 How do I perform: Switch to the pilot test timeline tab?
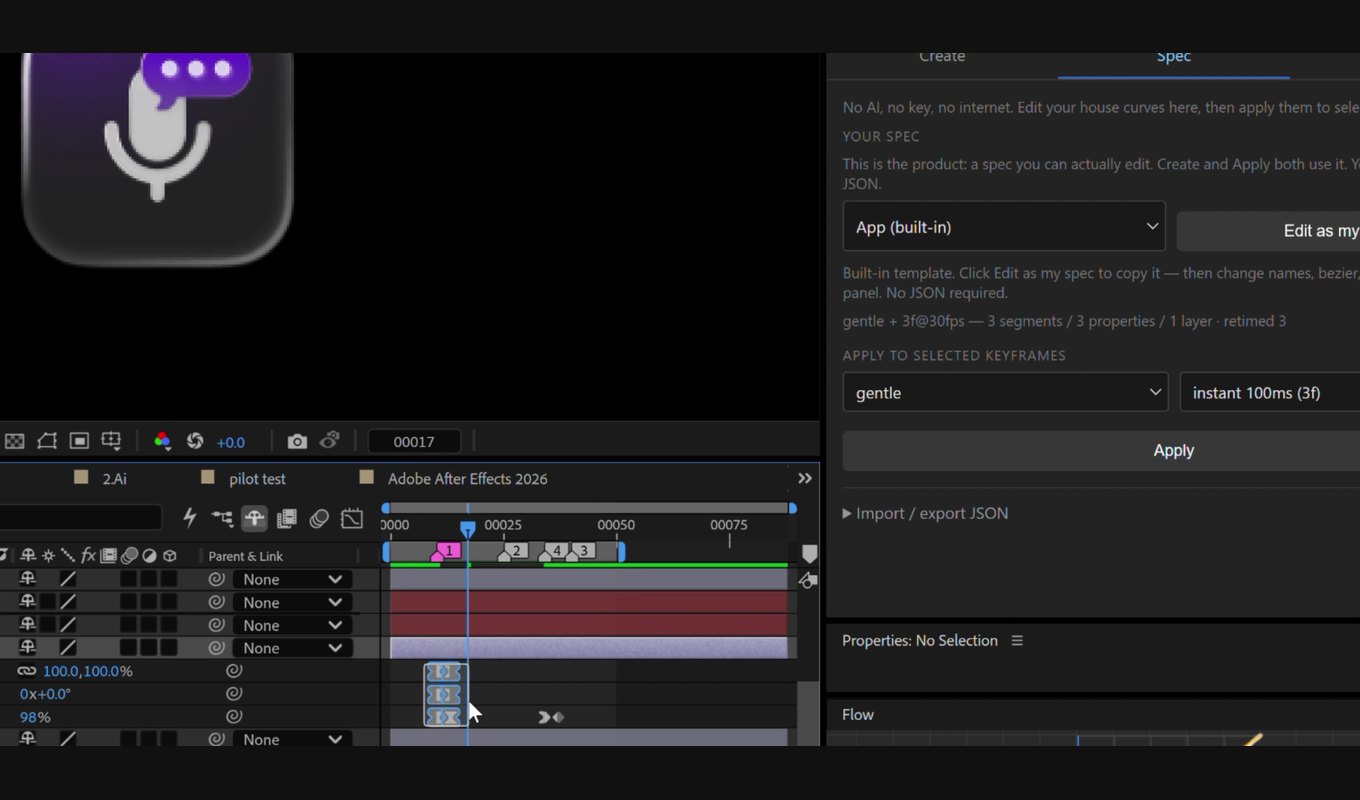[257, 479]
